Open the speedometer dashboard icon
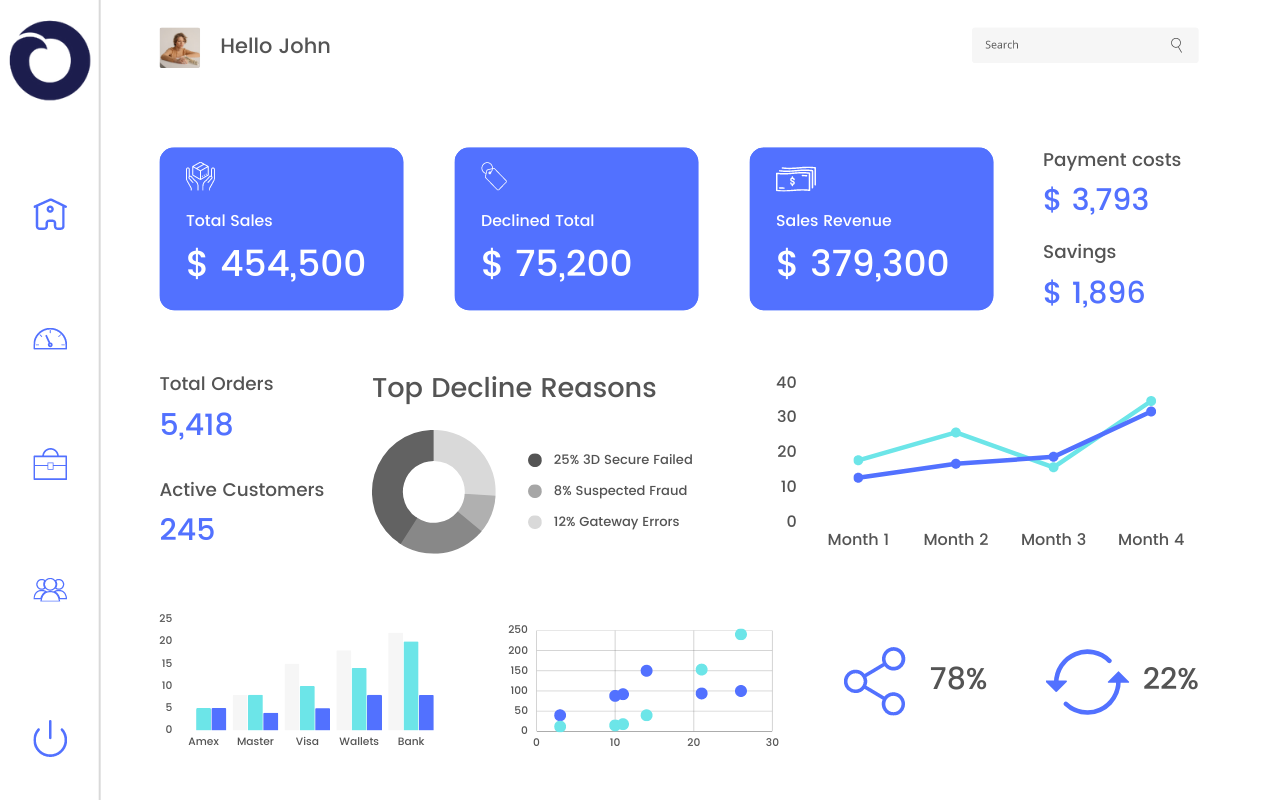This screenshot has height=800, width=1280. pyautogui.click(x=50, y=339)
